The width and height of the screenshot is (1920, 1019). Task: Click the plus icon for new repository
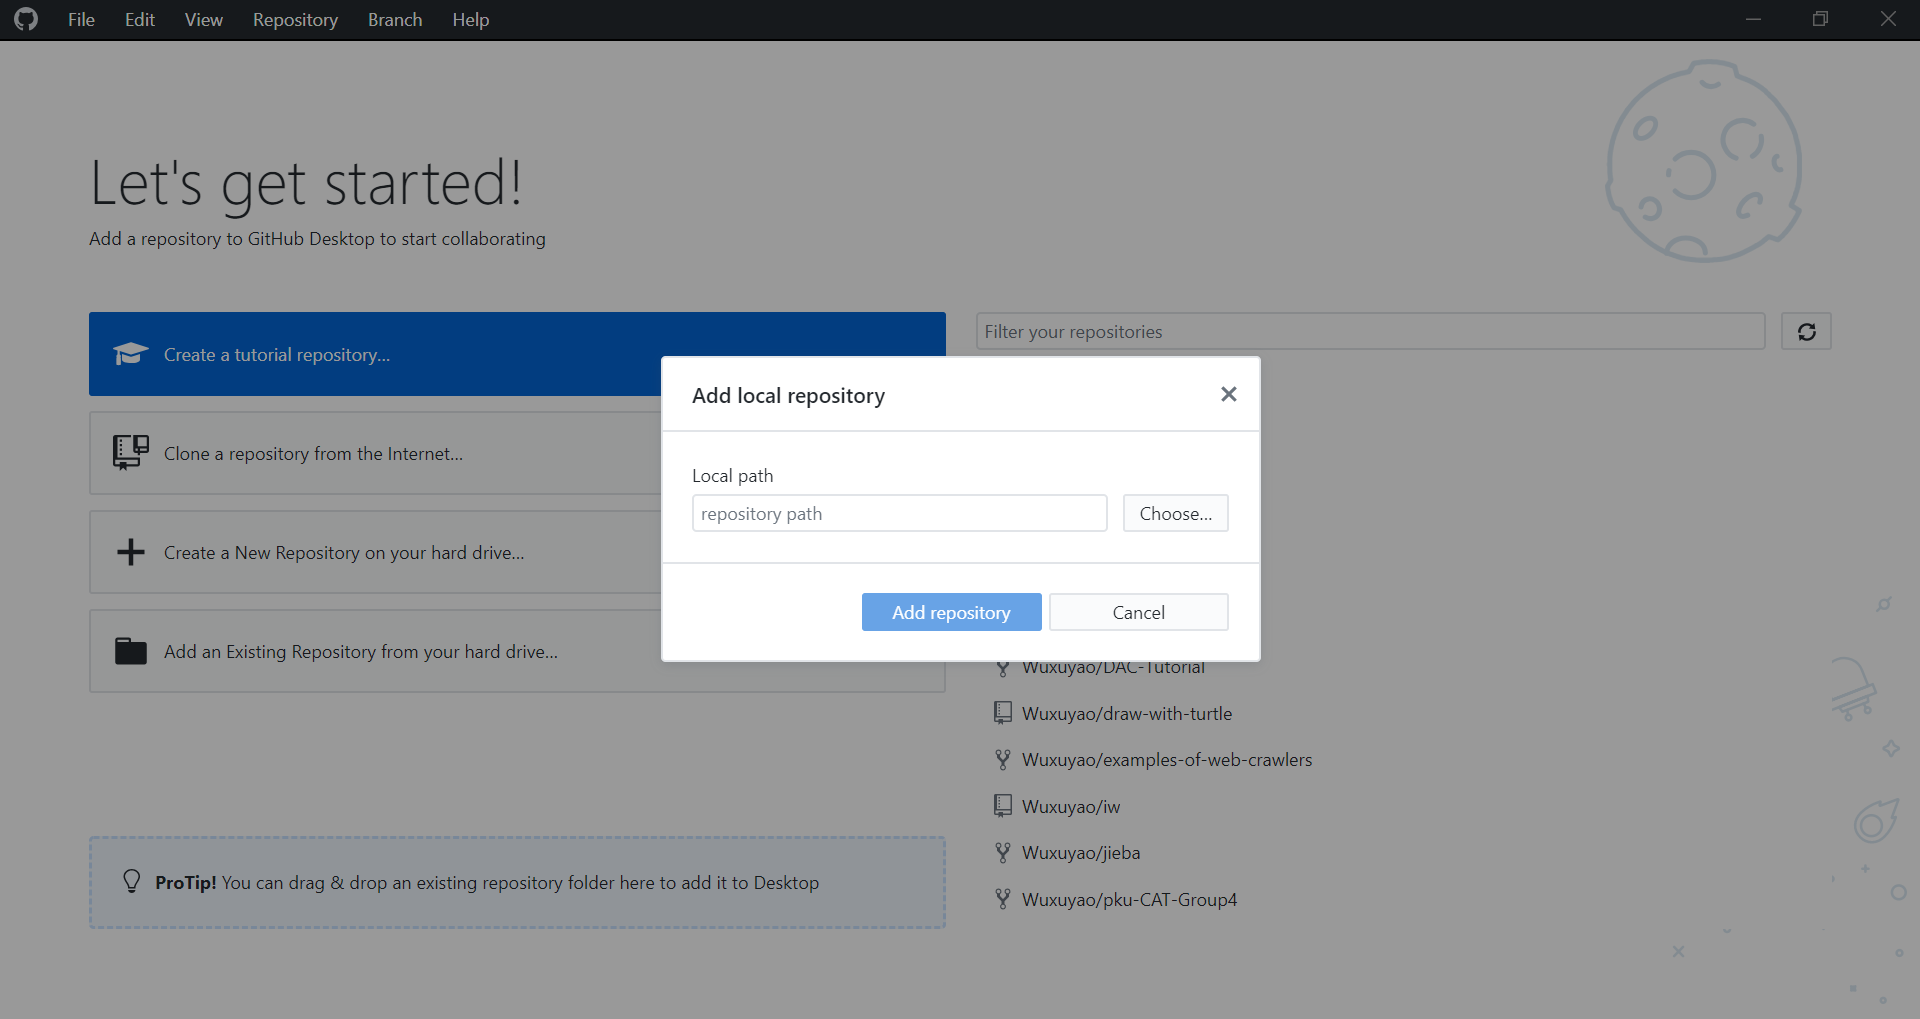pos(129,551)
